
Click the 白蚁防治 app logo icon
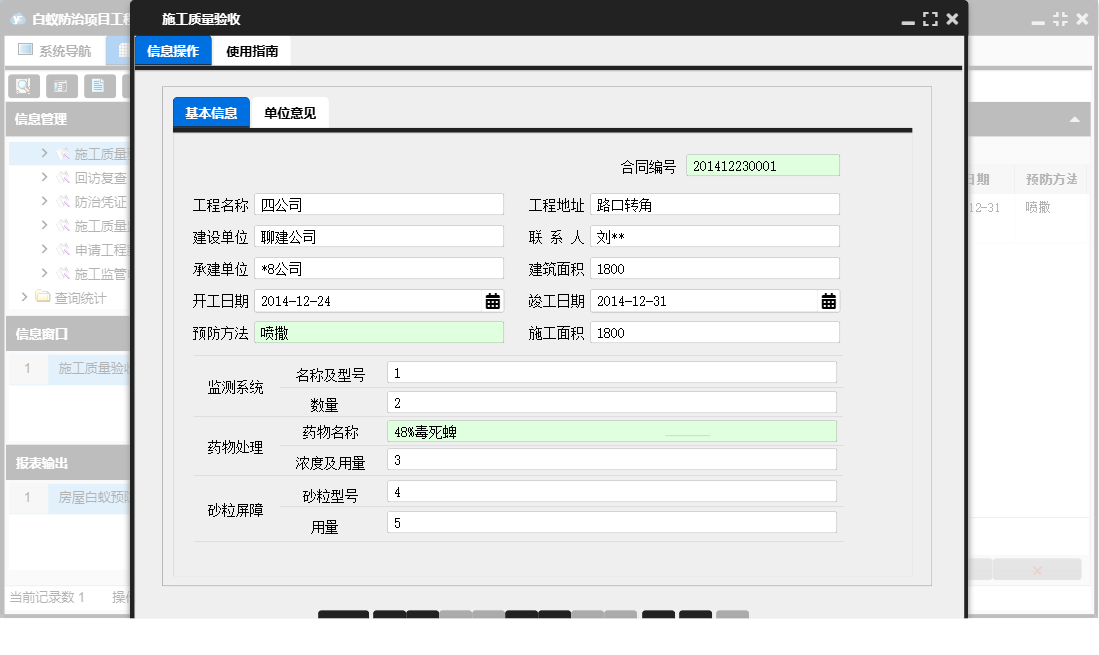[x=18, y=20]
